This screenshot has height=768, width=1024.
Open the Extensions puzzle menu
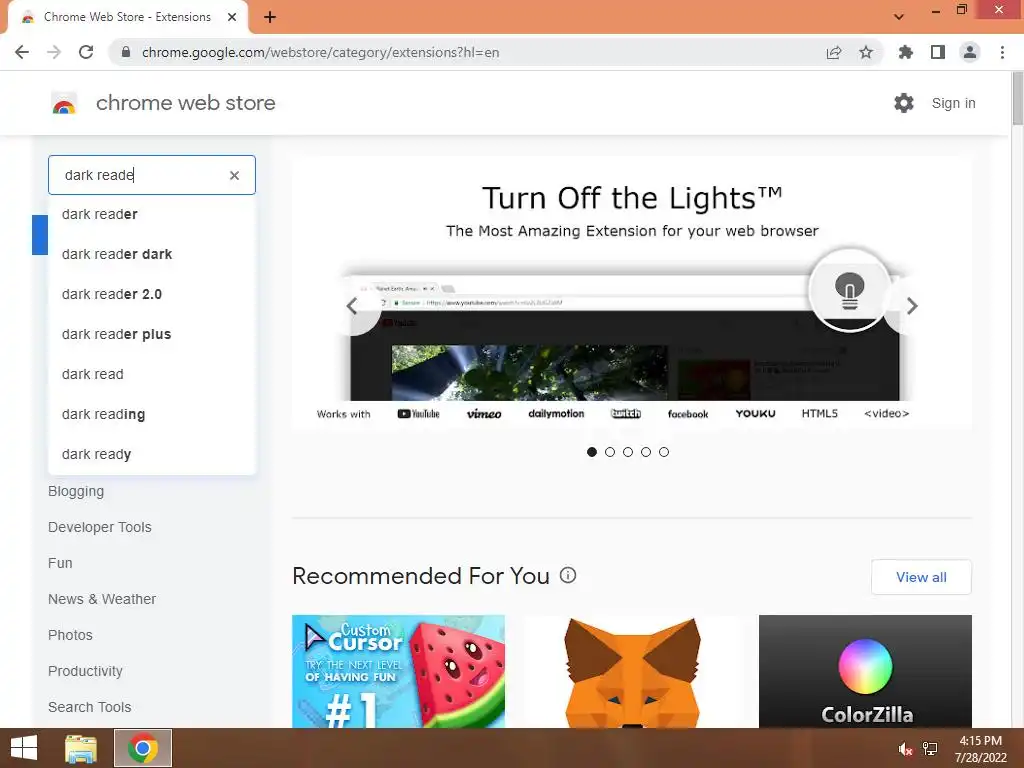pos(905,52)
